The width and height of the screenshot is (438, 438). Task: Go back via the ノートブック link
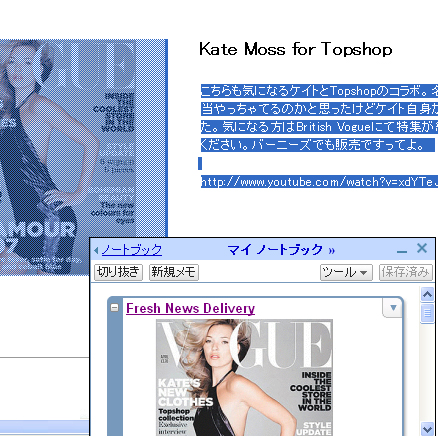click(x=132, y=250)
